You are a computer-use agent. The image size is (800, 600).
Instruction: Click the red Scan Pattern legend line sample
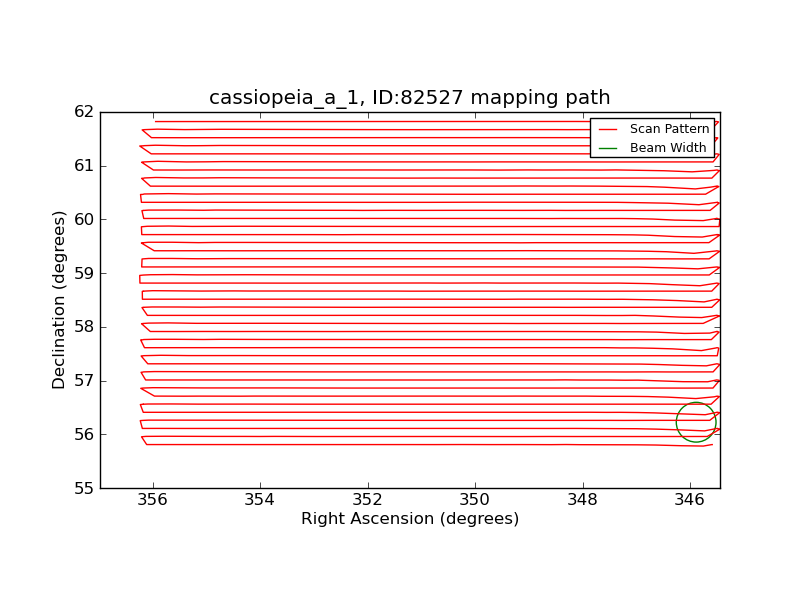click(x=608, y=130)
